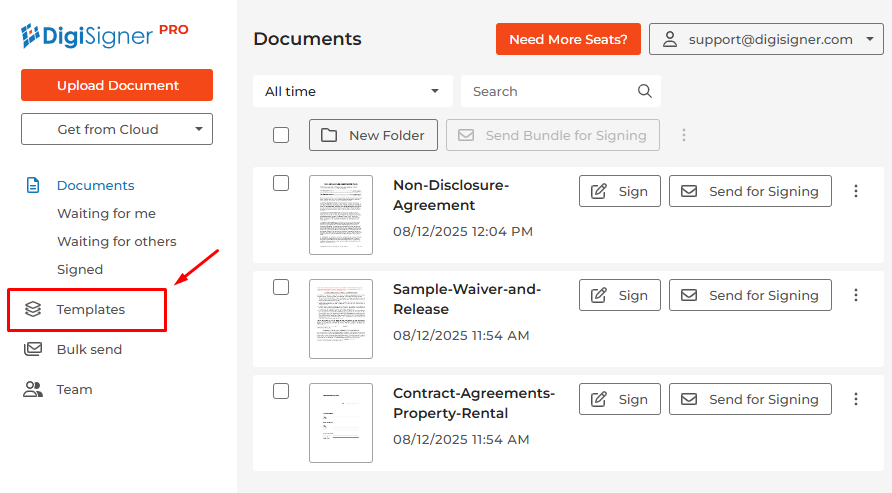Expand the All time filter dropdown

[x=352, y=91]
